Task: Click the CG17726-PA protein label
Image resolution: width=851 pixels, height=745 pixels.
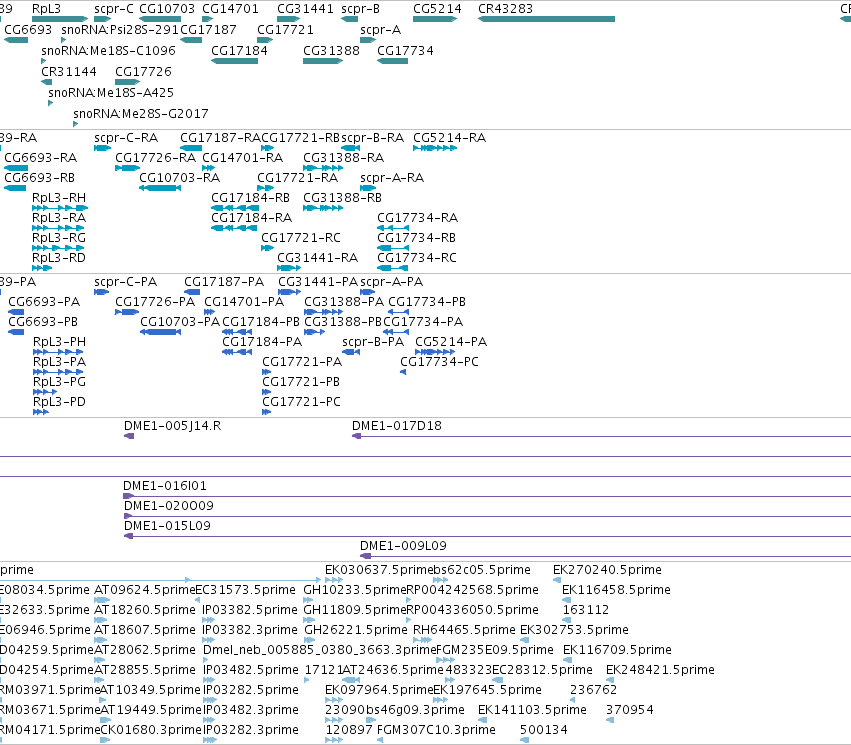Action: [x=155, y=302]
